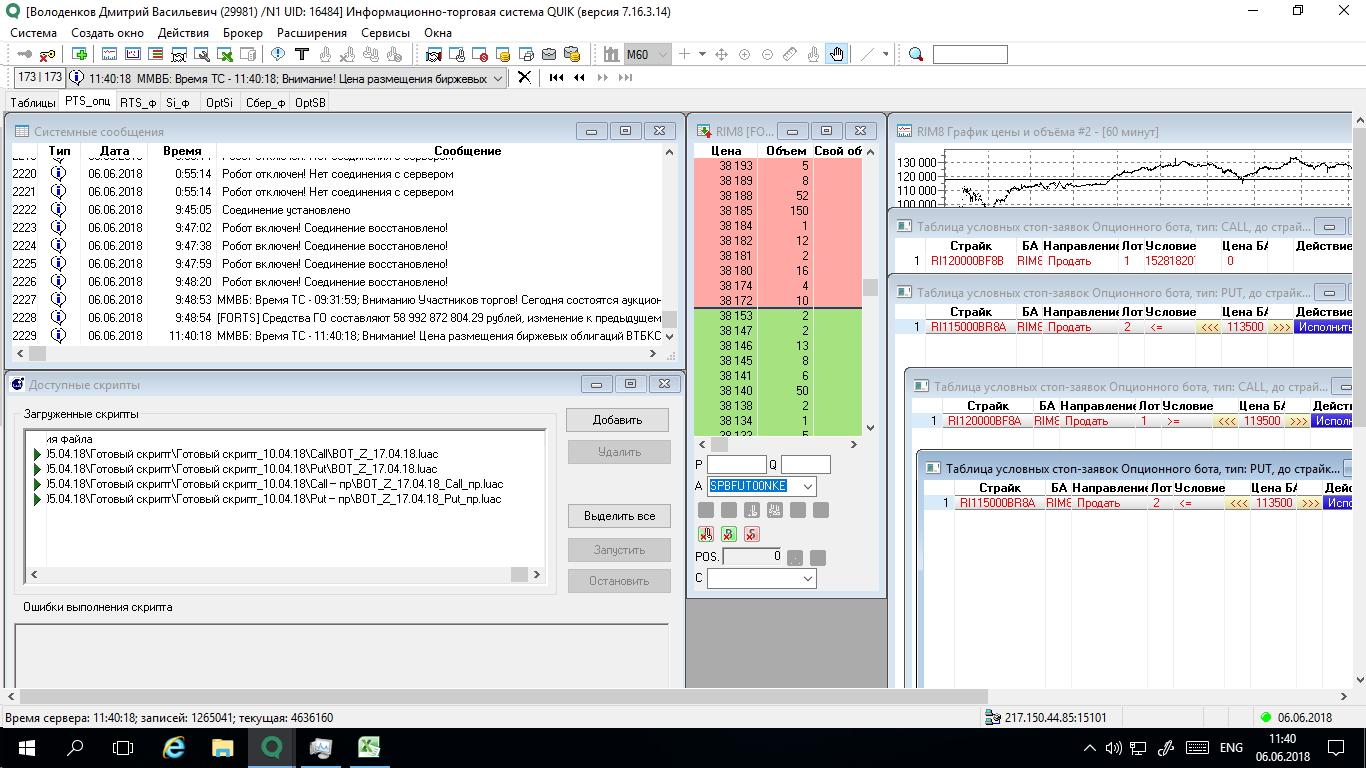Image resolution: width=1366 pixels, height=768 pixels.
Task: Open the Брокер menu
Action: tap(242, 33)
